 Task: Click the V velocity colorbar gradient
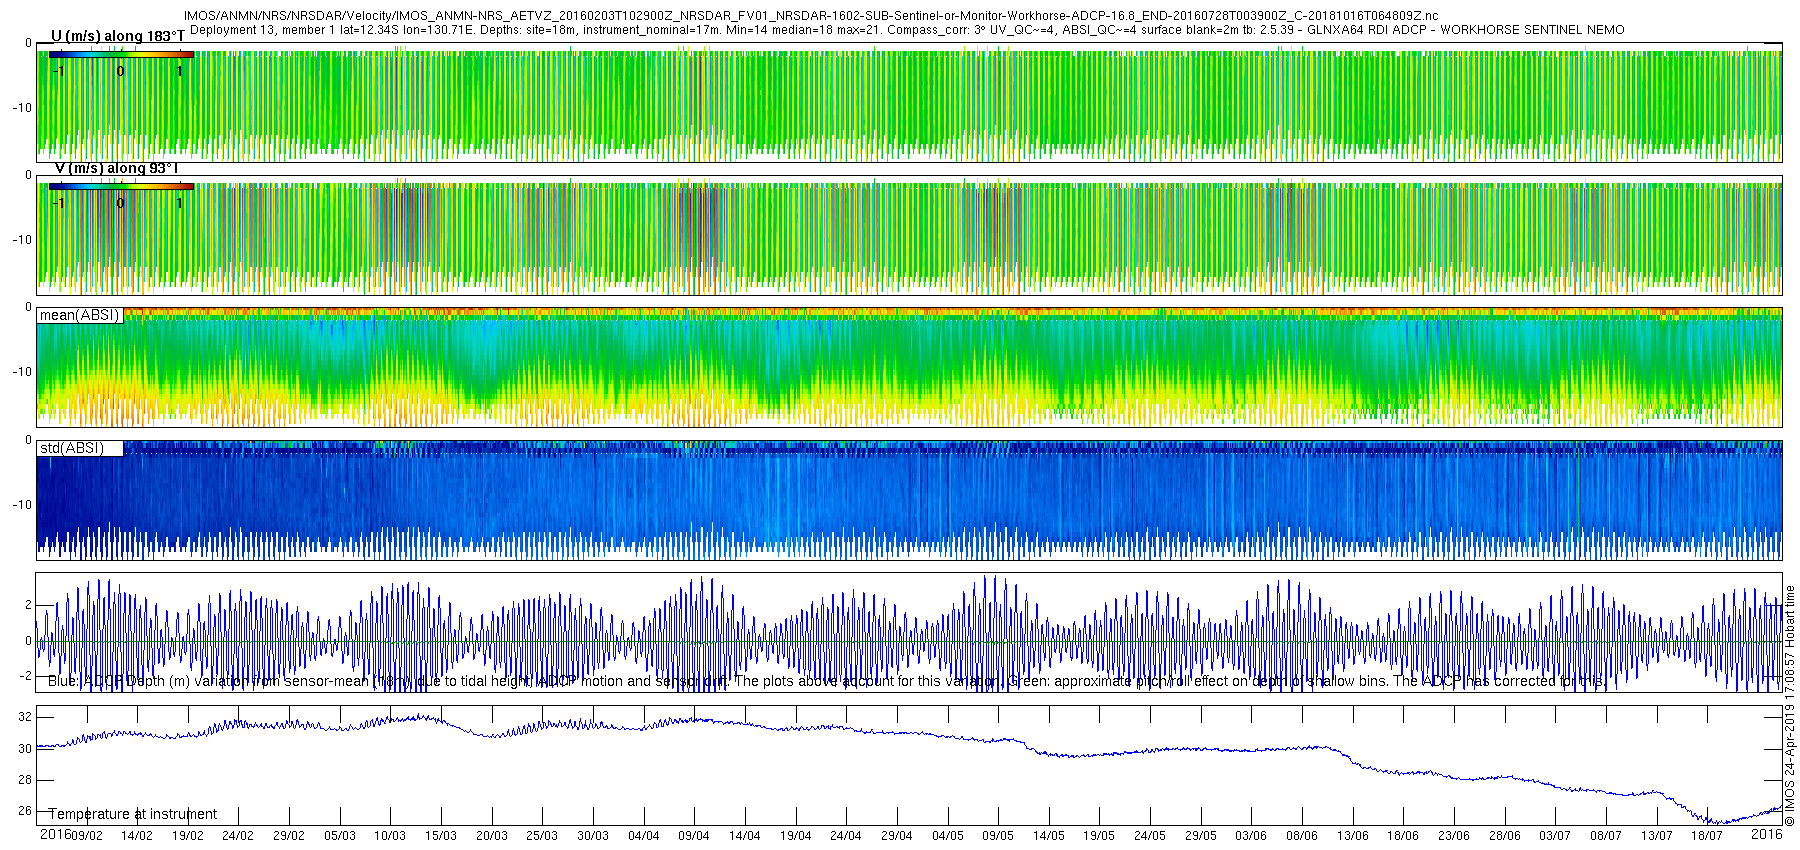pos(121,186)
